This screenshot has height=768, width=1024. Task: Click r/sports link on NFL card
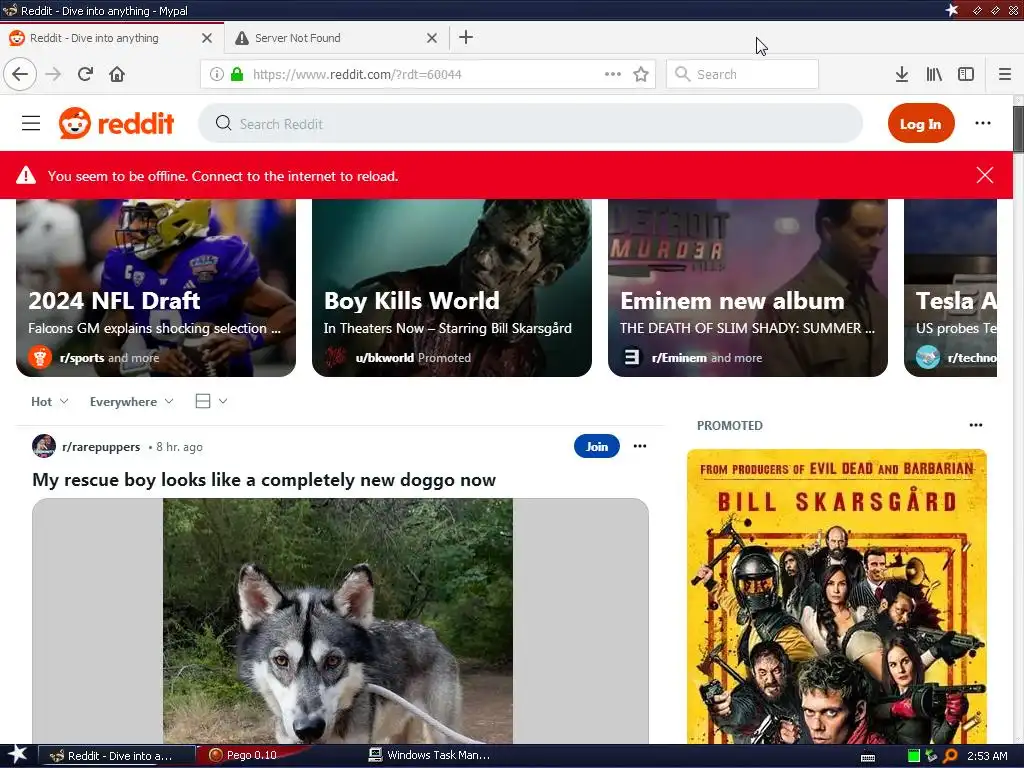82,358
